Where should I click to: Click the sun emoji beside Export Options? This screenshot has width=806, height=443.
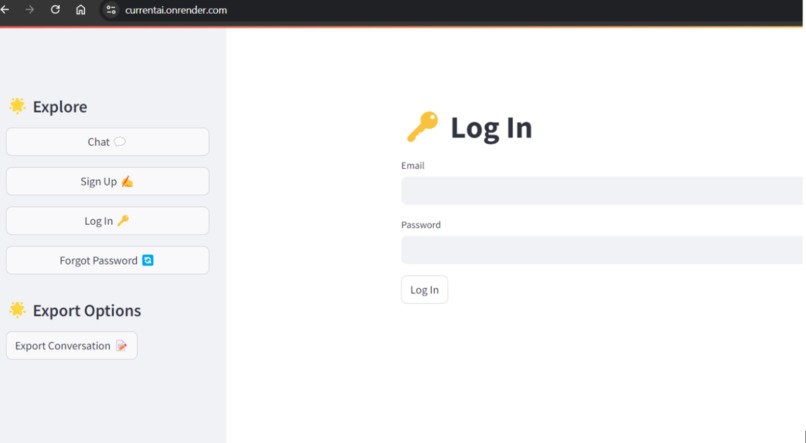[x=17, y=310]
